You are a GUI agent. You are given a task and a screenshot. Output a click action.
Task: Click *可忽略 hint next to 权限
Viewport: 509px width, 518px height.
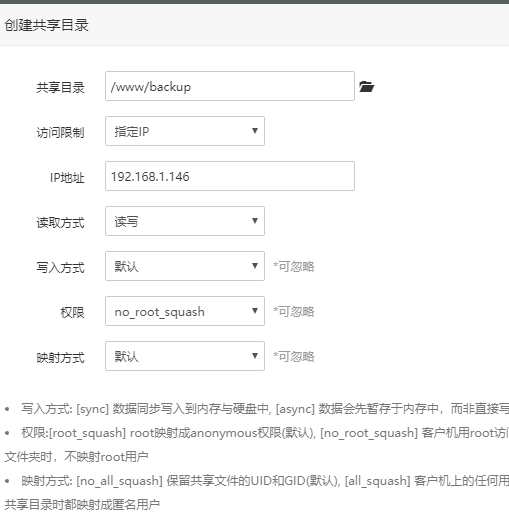pyautogui.click(x=294, y=312)
